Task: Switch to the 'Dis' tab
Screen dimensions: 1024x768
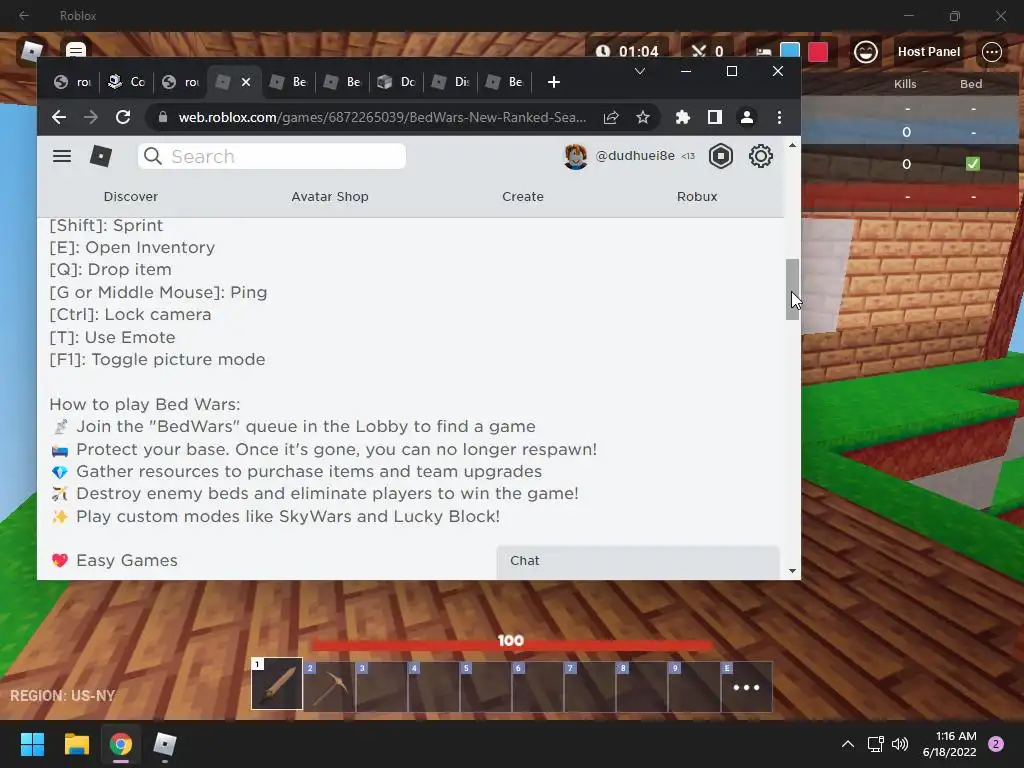Action: coord(451,82)
